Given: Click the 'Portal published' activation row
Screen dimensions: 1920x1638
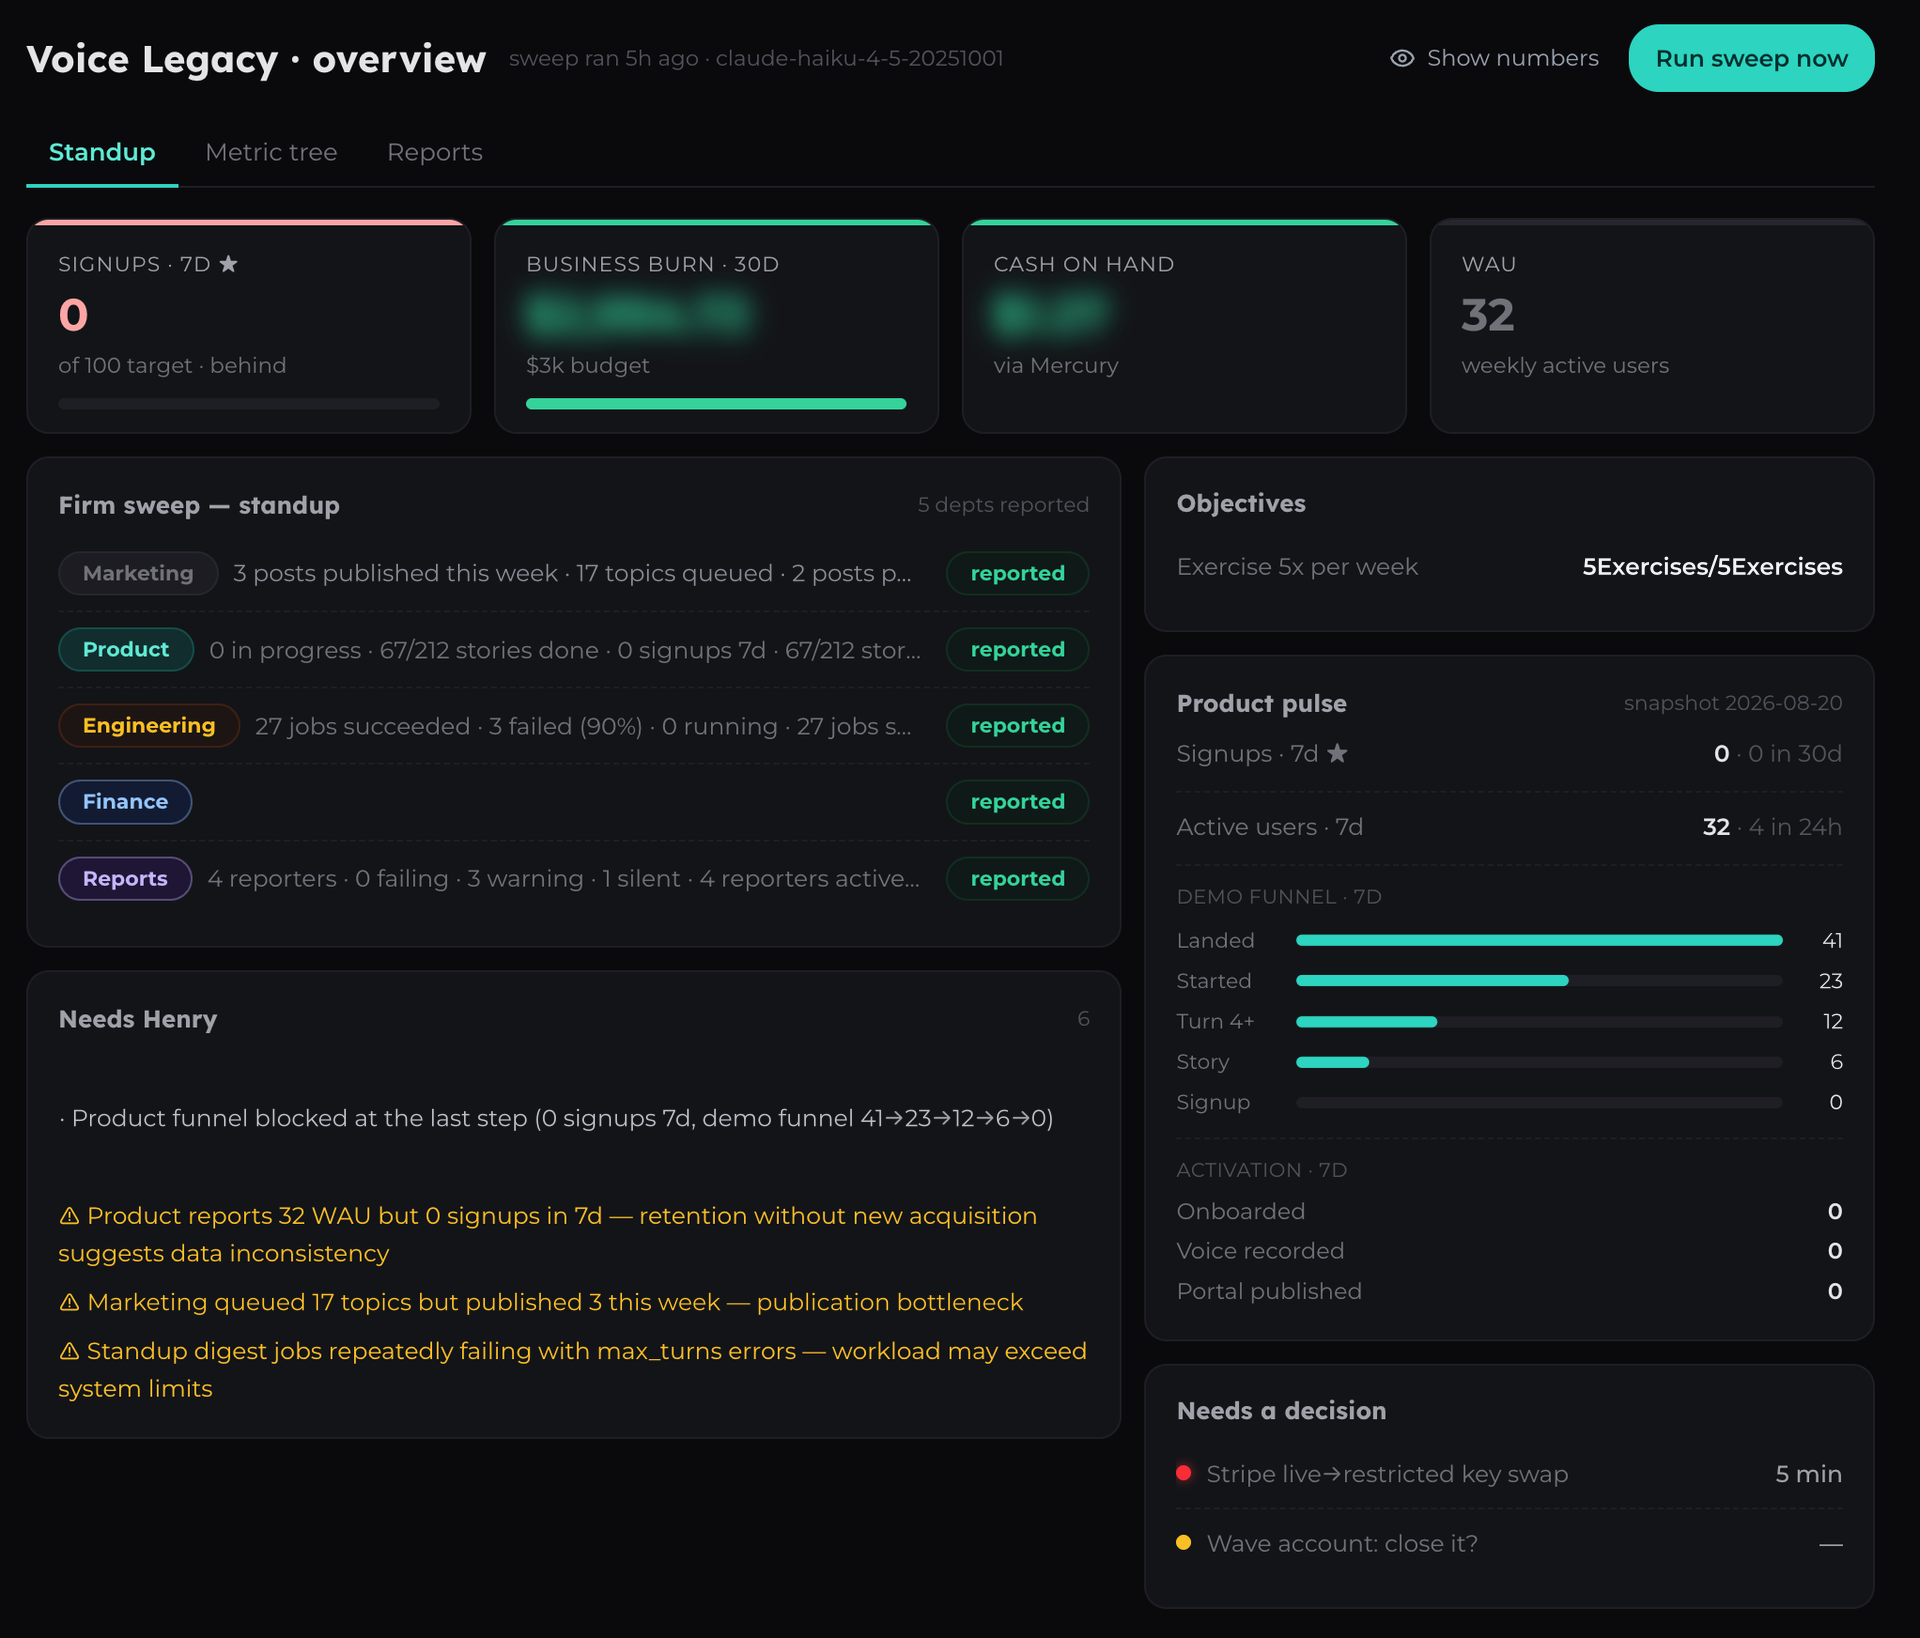Looking at the screenshot, I should (1509, 1291).
